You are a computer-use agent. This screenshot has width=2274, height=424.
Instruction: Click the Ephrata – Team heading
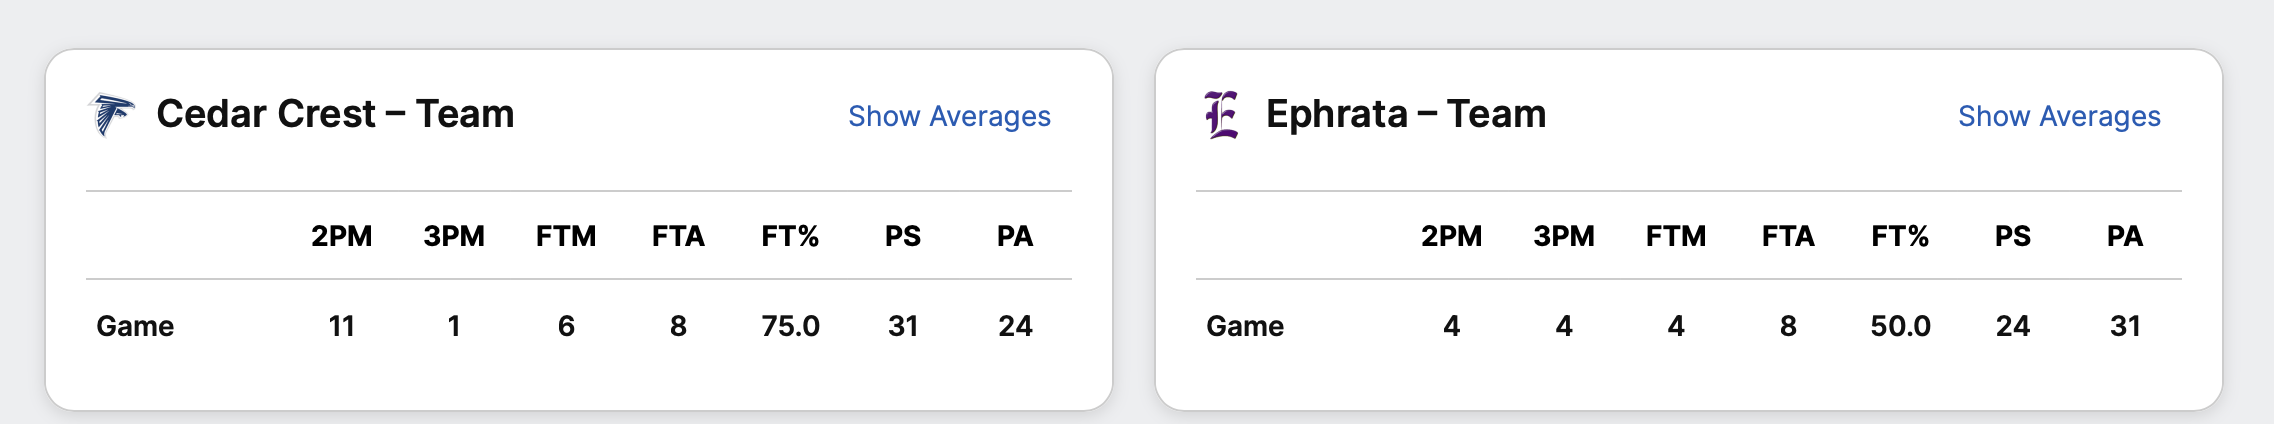coord(1406,114)
